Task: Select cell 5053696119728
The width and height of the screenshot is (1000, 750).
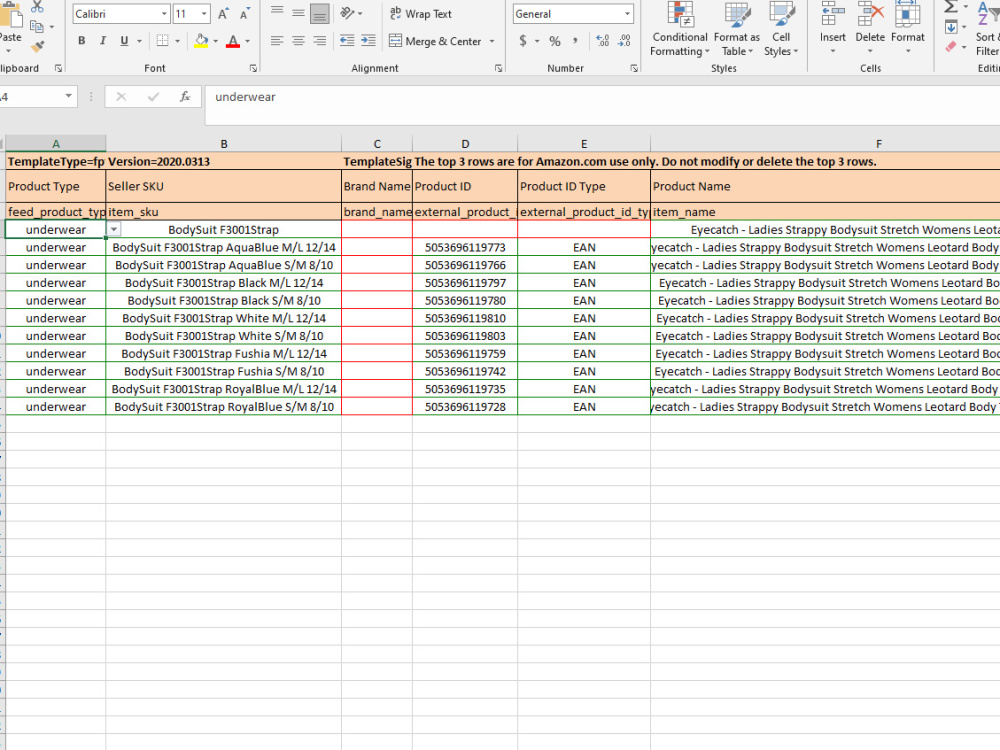Action: (465, 407)
